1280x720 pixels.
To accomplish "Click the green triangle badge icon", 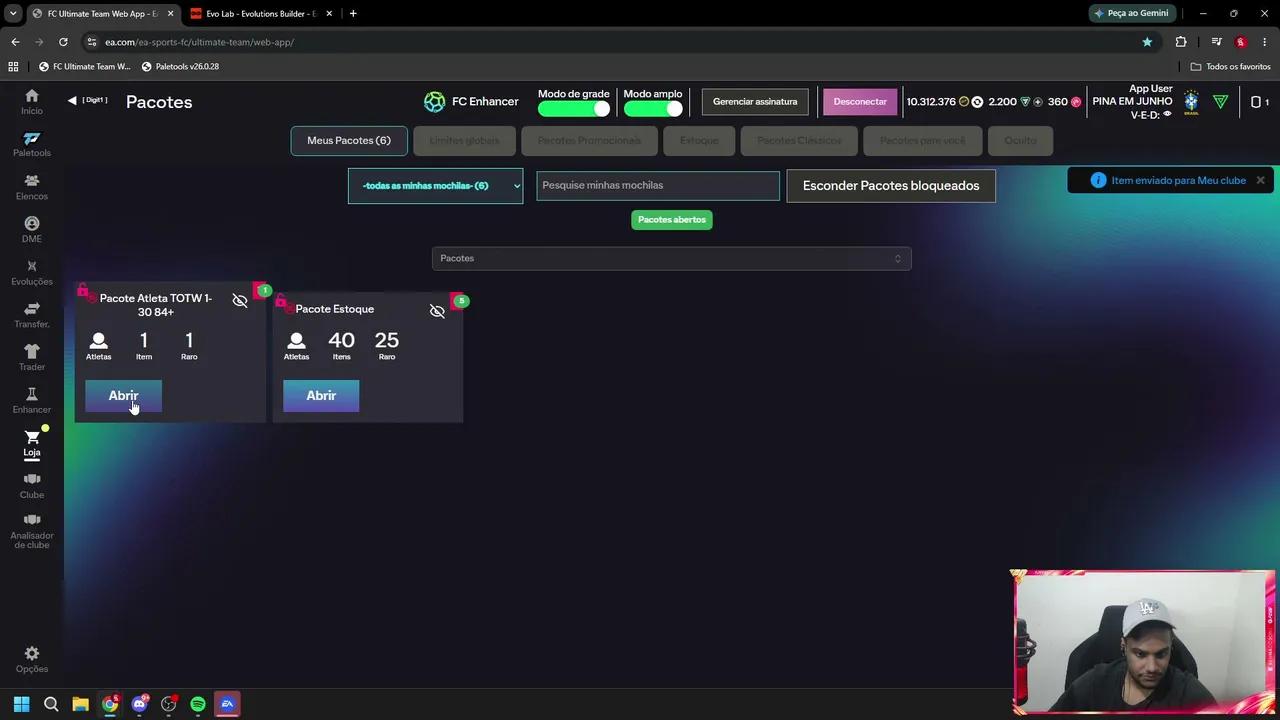I will (1220, 101).
